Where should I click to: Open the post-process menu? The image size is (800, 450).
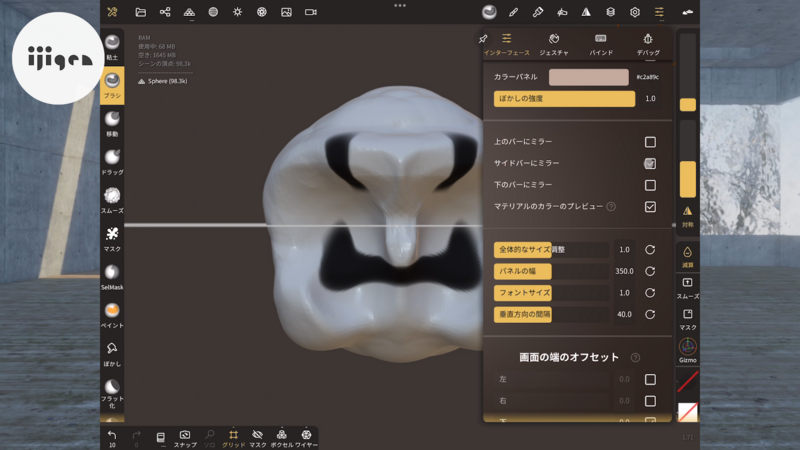click(262, 12)
